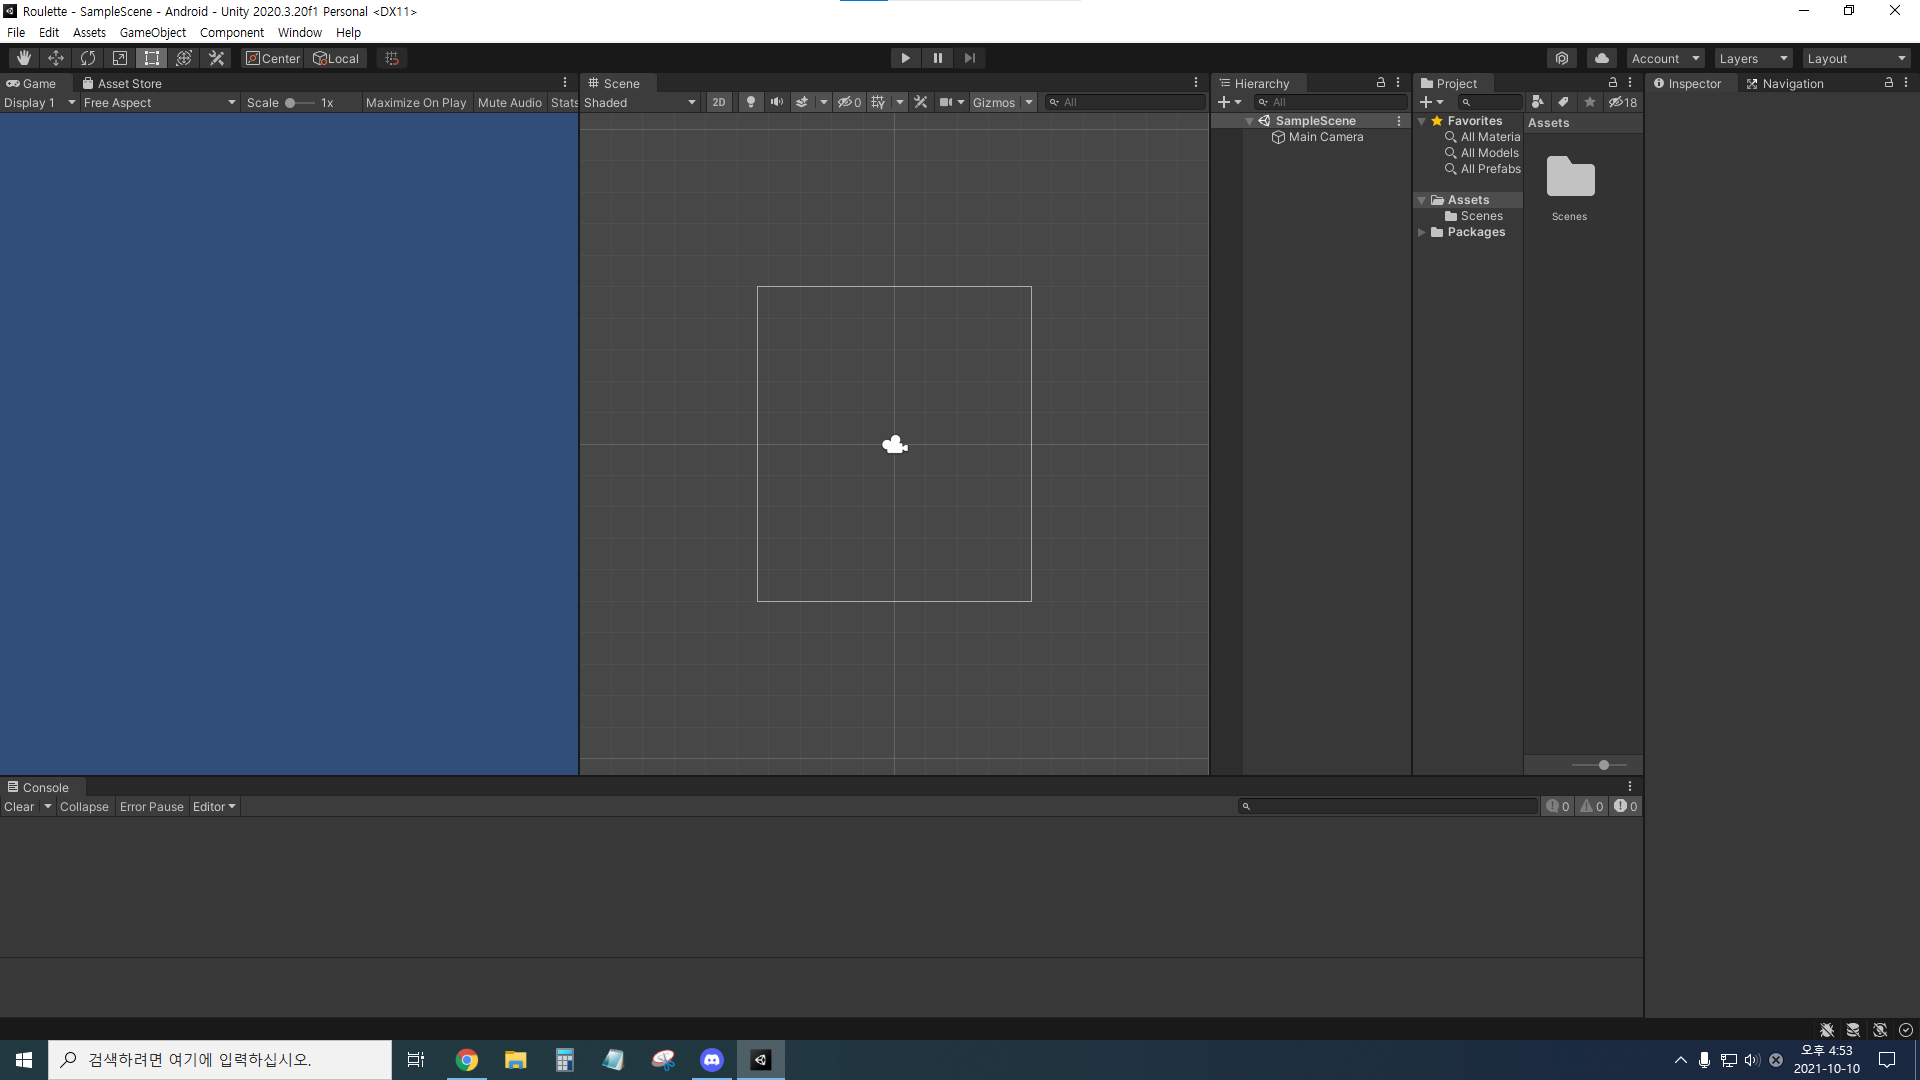This screenshot has height=1080, width=1920.
Task: Select Main Camera in Hierarchy
Action: [x=1325, y=137]
